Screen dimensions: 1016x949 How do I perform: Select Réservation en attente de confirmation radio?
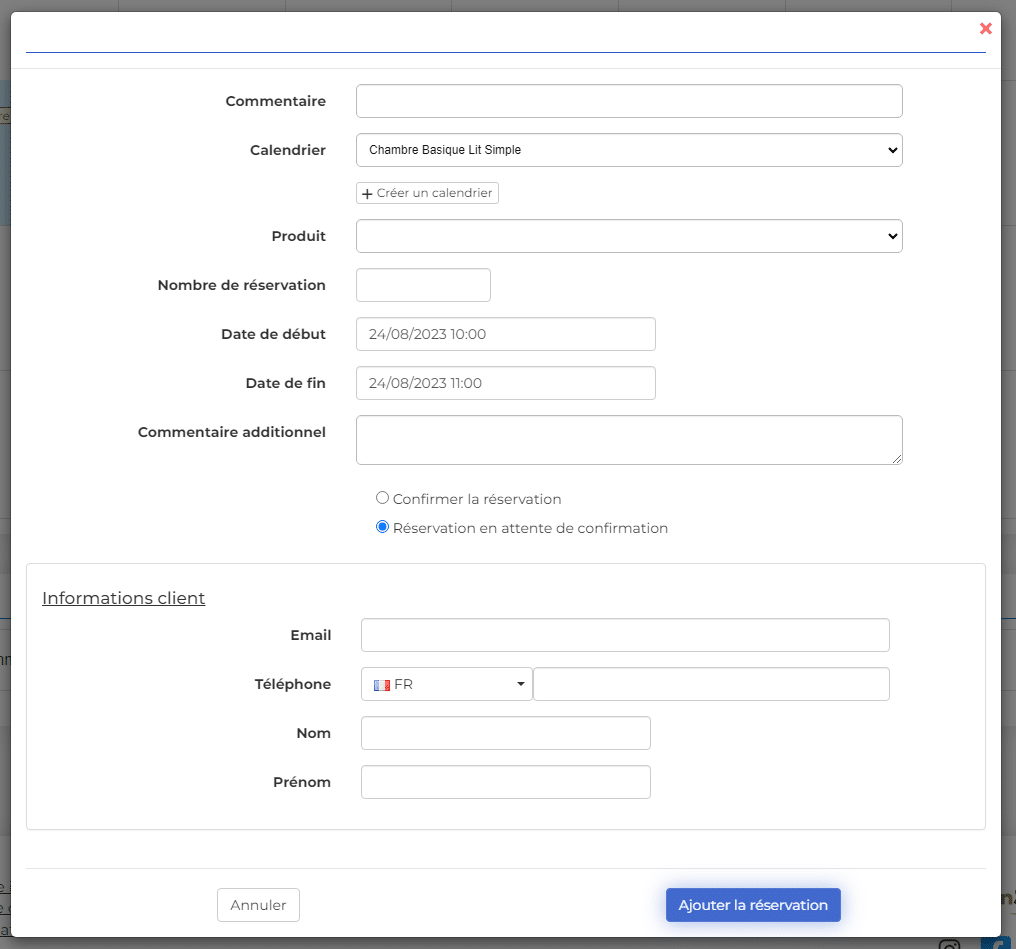point(382,527)
